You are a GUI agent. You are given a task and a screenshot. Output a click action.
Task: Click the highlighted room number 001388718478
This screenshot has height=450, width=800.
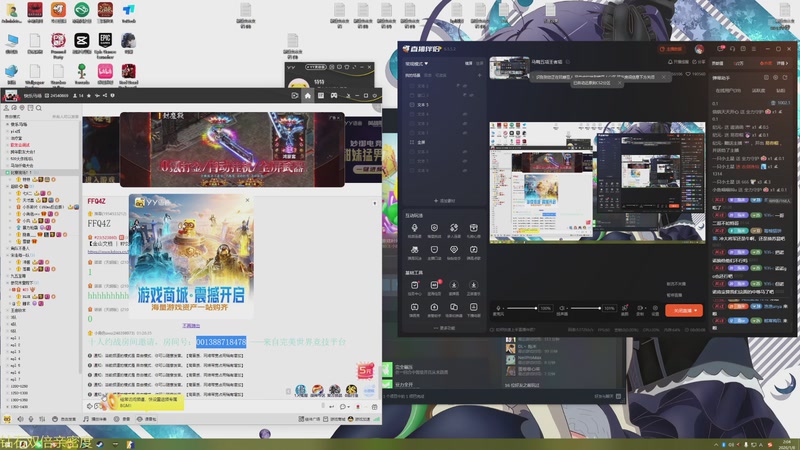tap(221, 342)
